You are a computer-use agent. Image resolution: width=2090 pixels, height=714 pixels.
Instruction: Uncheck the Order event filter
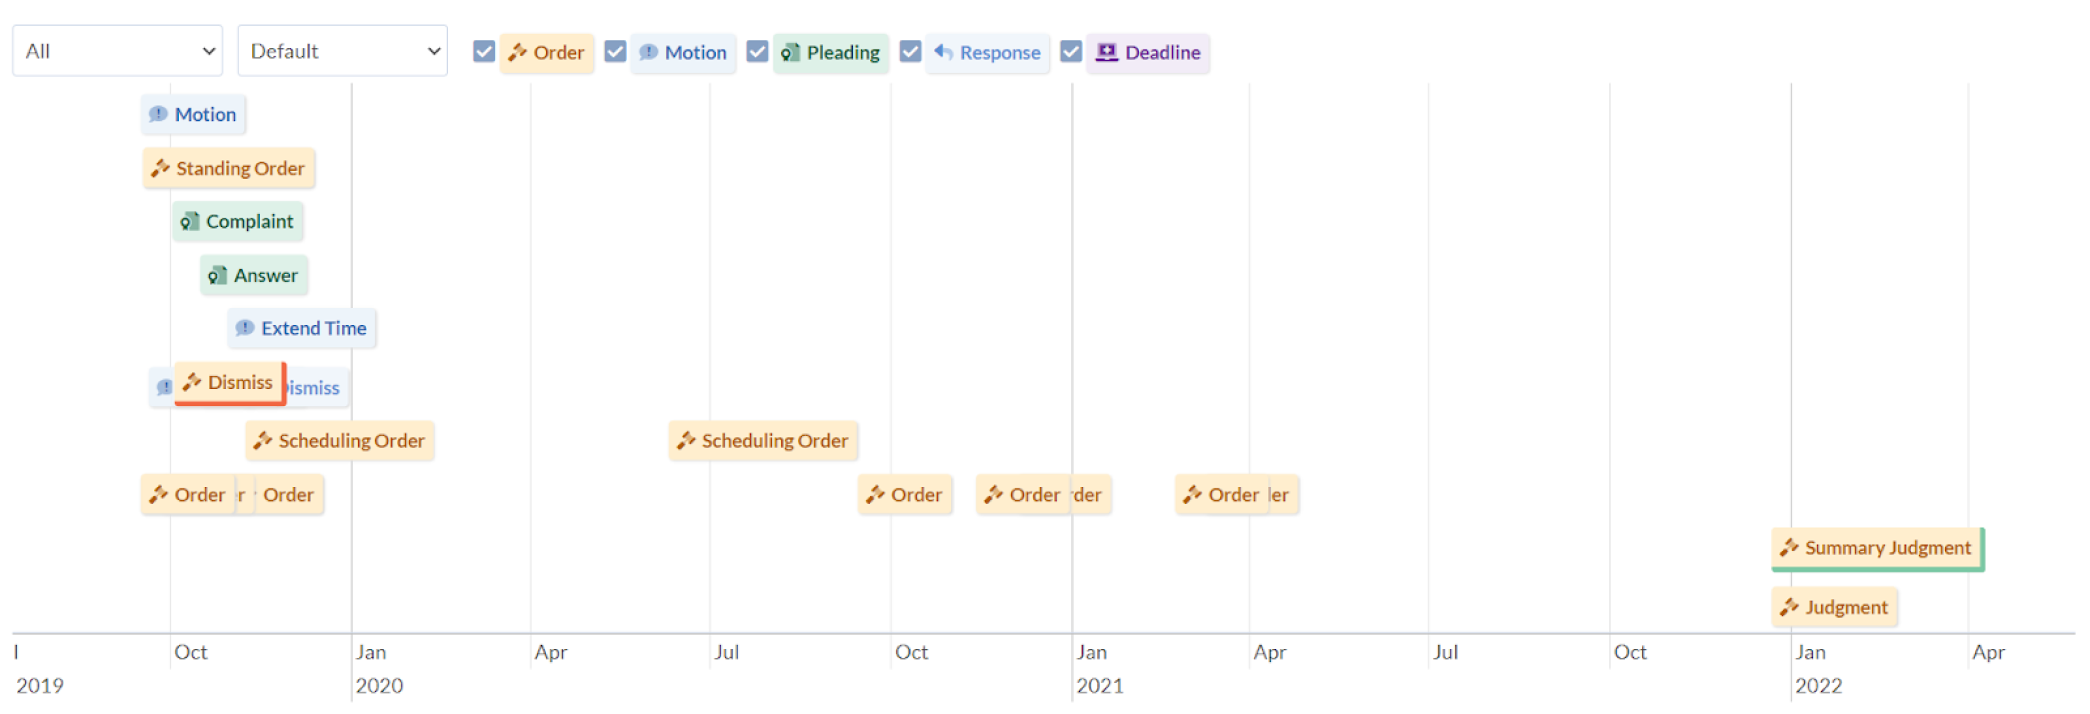coord(484,49)
